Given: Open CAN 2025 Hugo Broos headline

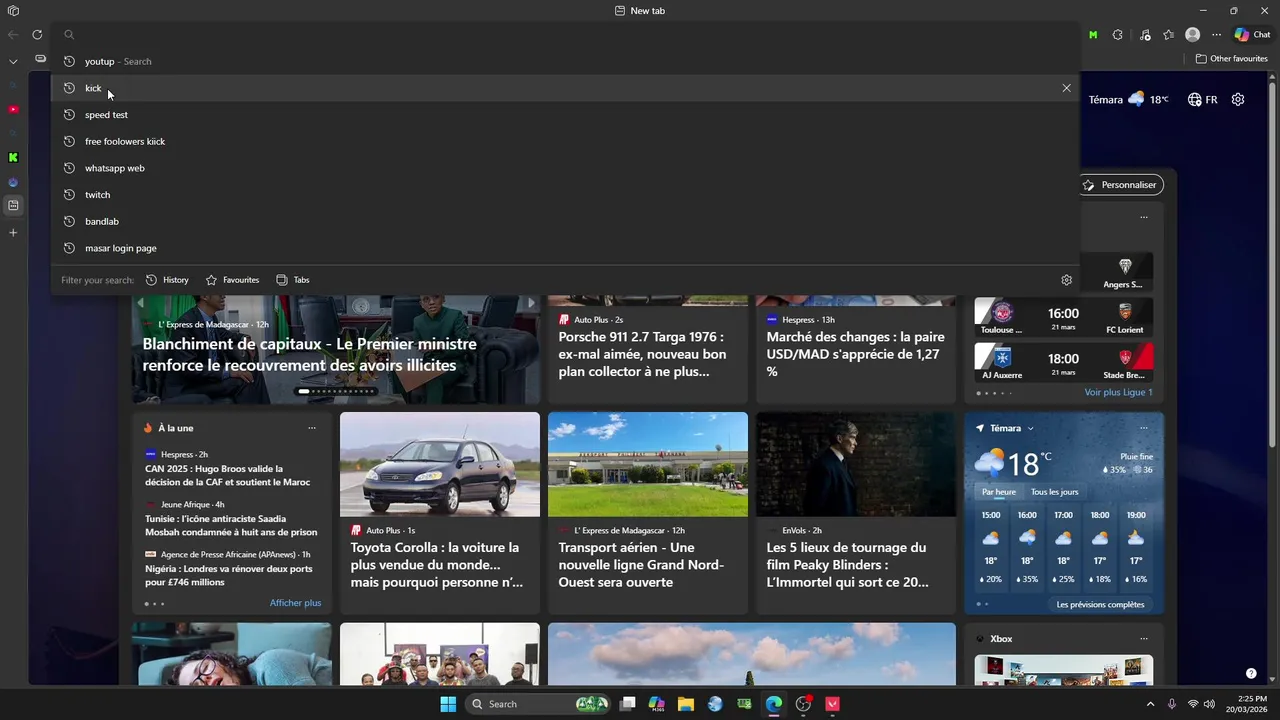Looking at the screenshot, I should (228, 475).
